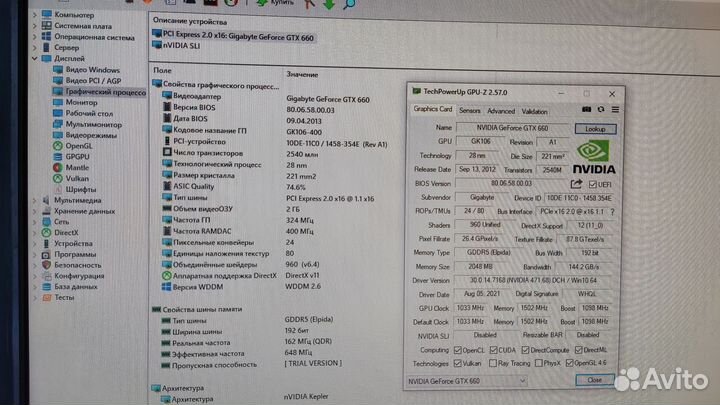This screenshot has width=720, height=405.
Task: Select PCI Express 2.0 x16 Gigabyte GTX 660 device
Action: point(238,37)
